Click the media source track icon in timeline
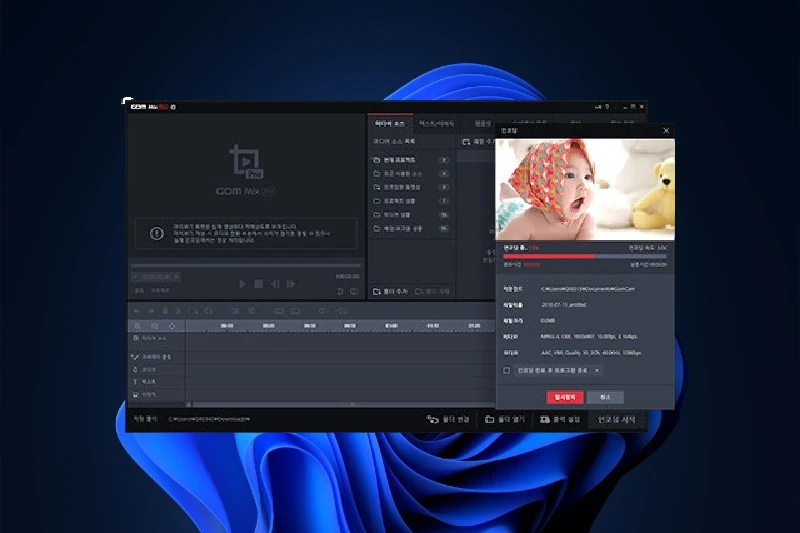This screenshot has width=800, height=533. click(x=135, y=339)
